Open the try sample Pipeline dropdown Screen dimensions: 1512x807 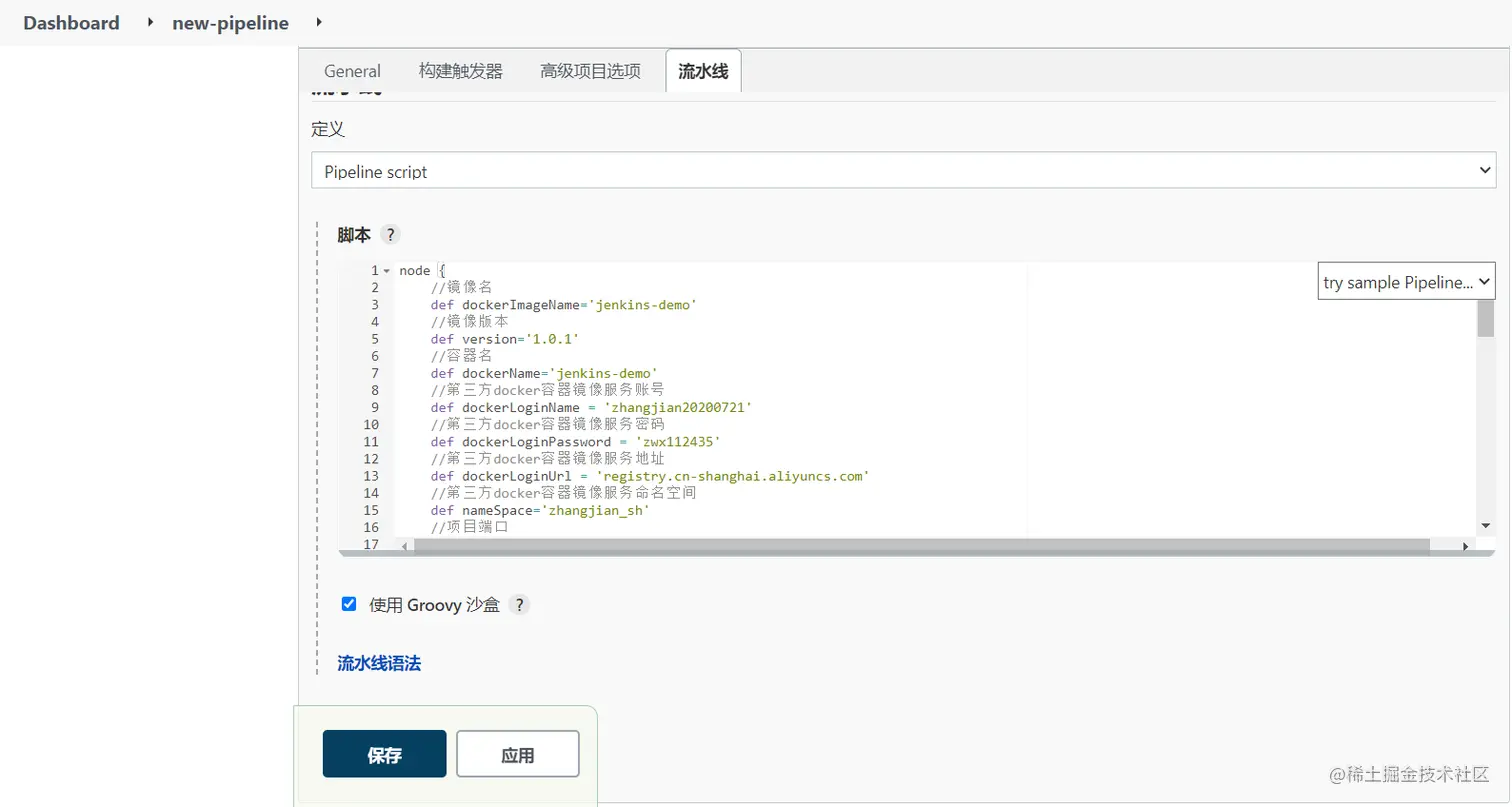pos(1406,282)
